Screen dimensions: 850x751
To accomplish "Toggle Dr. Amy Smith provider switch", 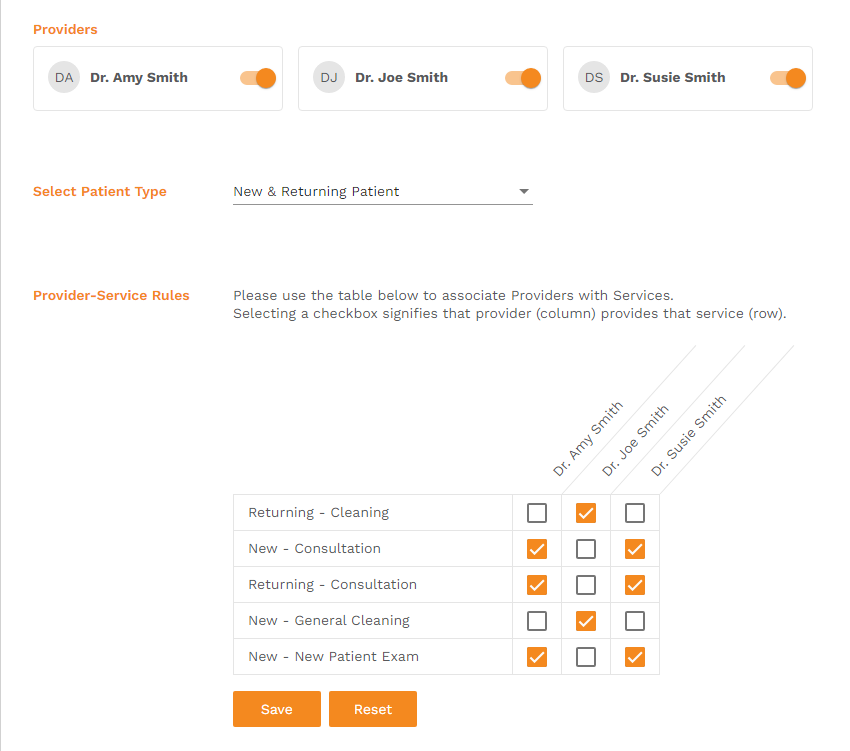I will [258, 78].
